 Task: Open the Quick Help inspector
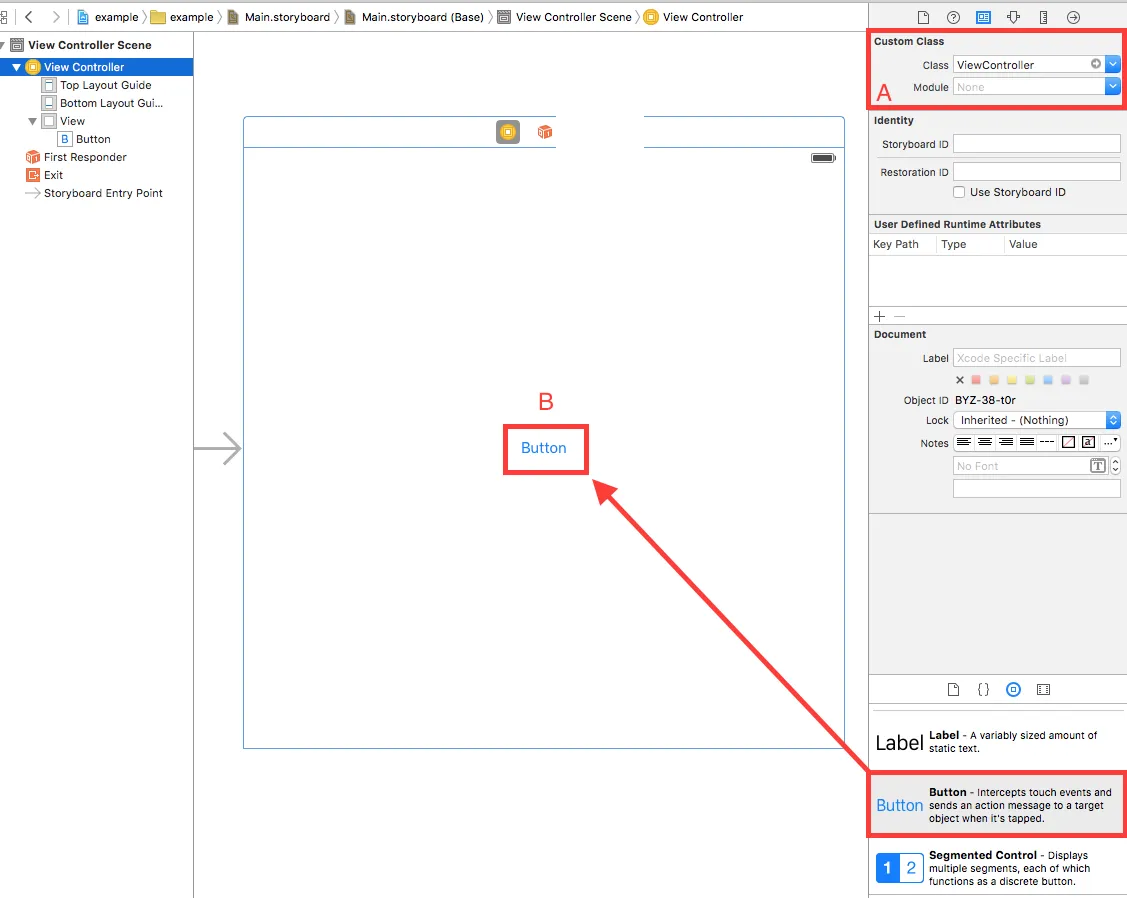click(x=953, y=17)
